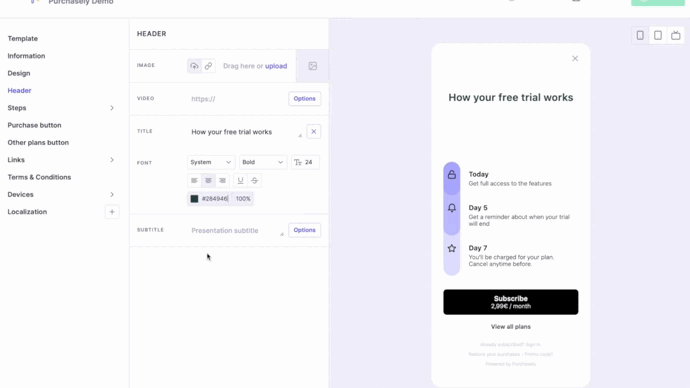Toggle underline formatting
Screen dimensions: 690x388
pyautogui.click(x=240, y=180)
